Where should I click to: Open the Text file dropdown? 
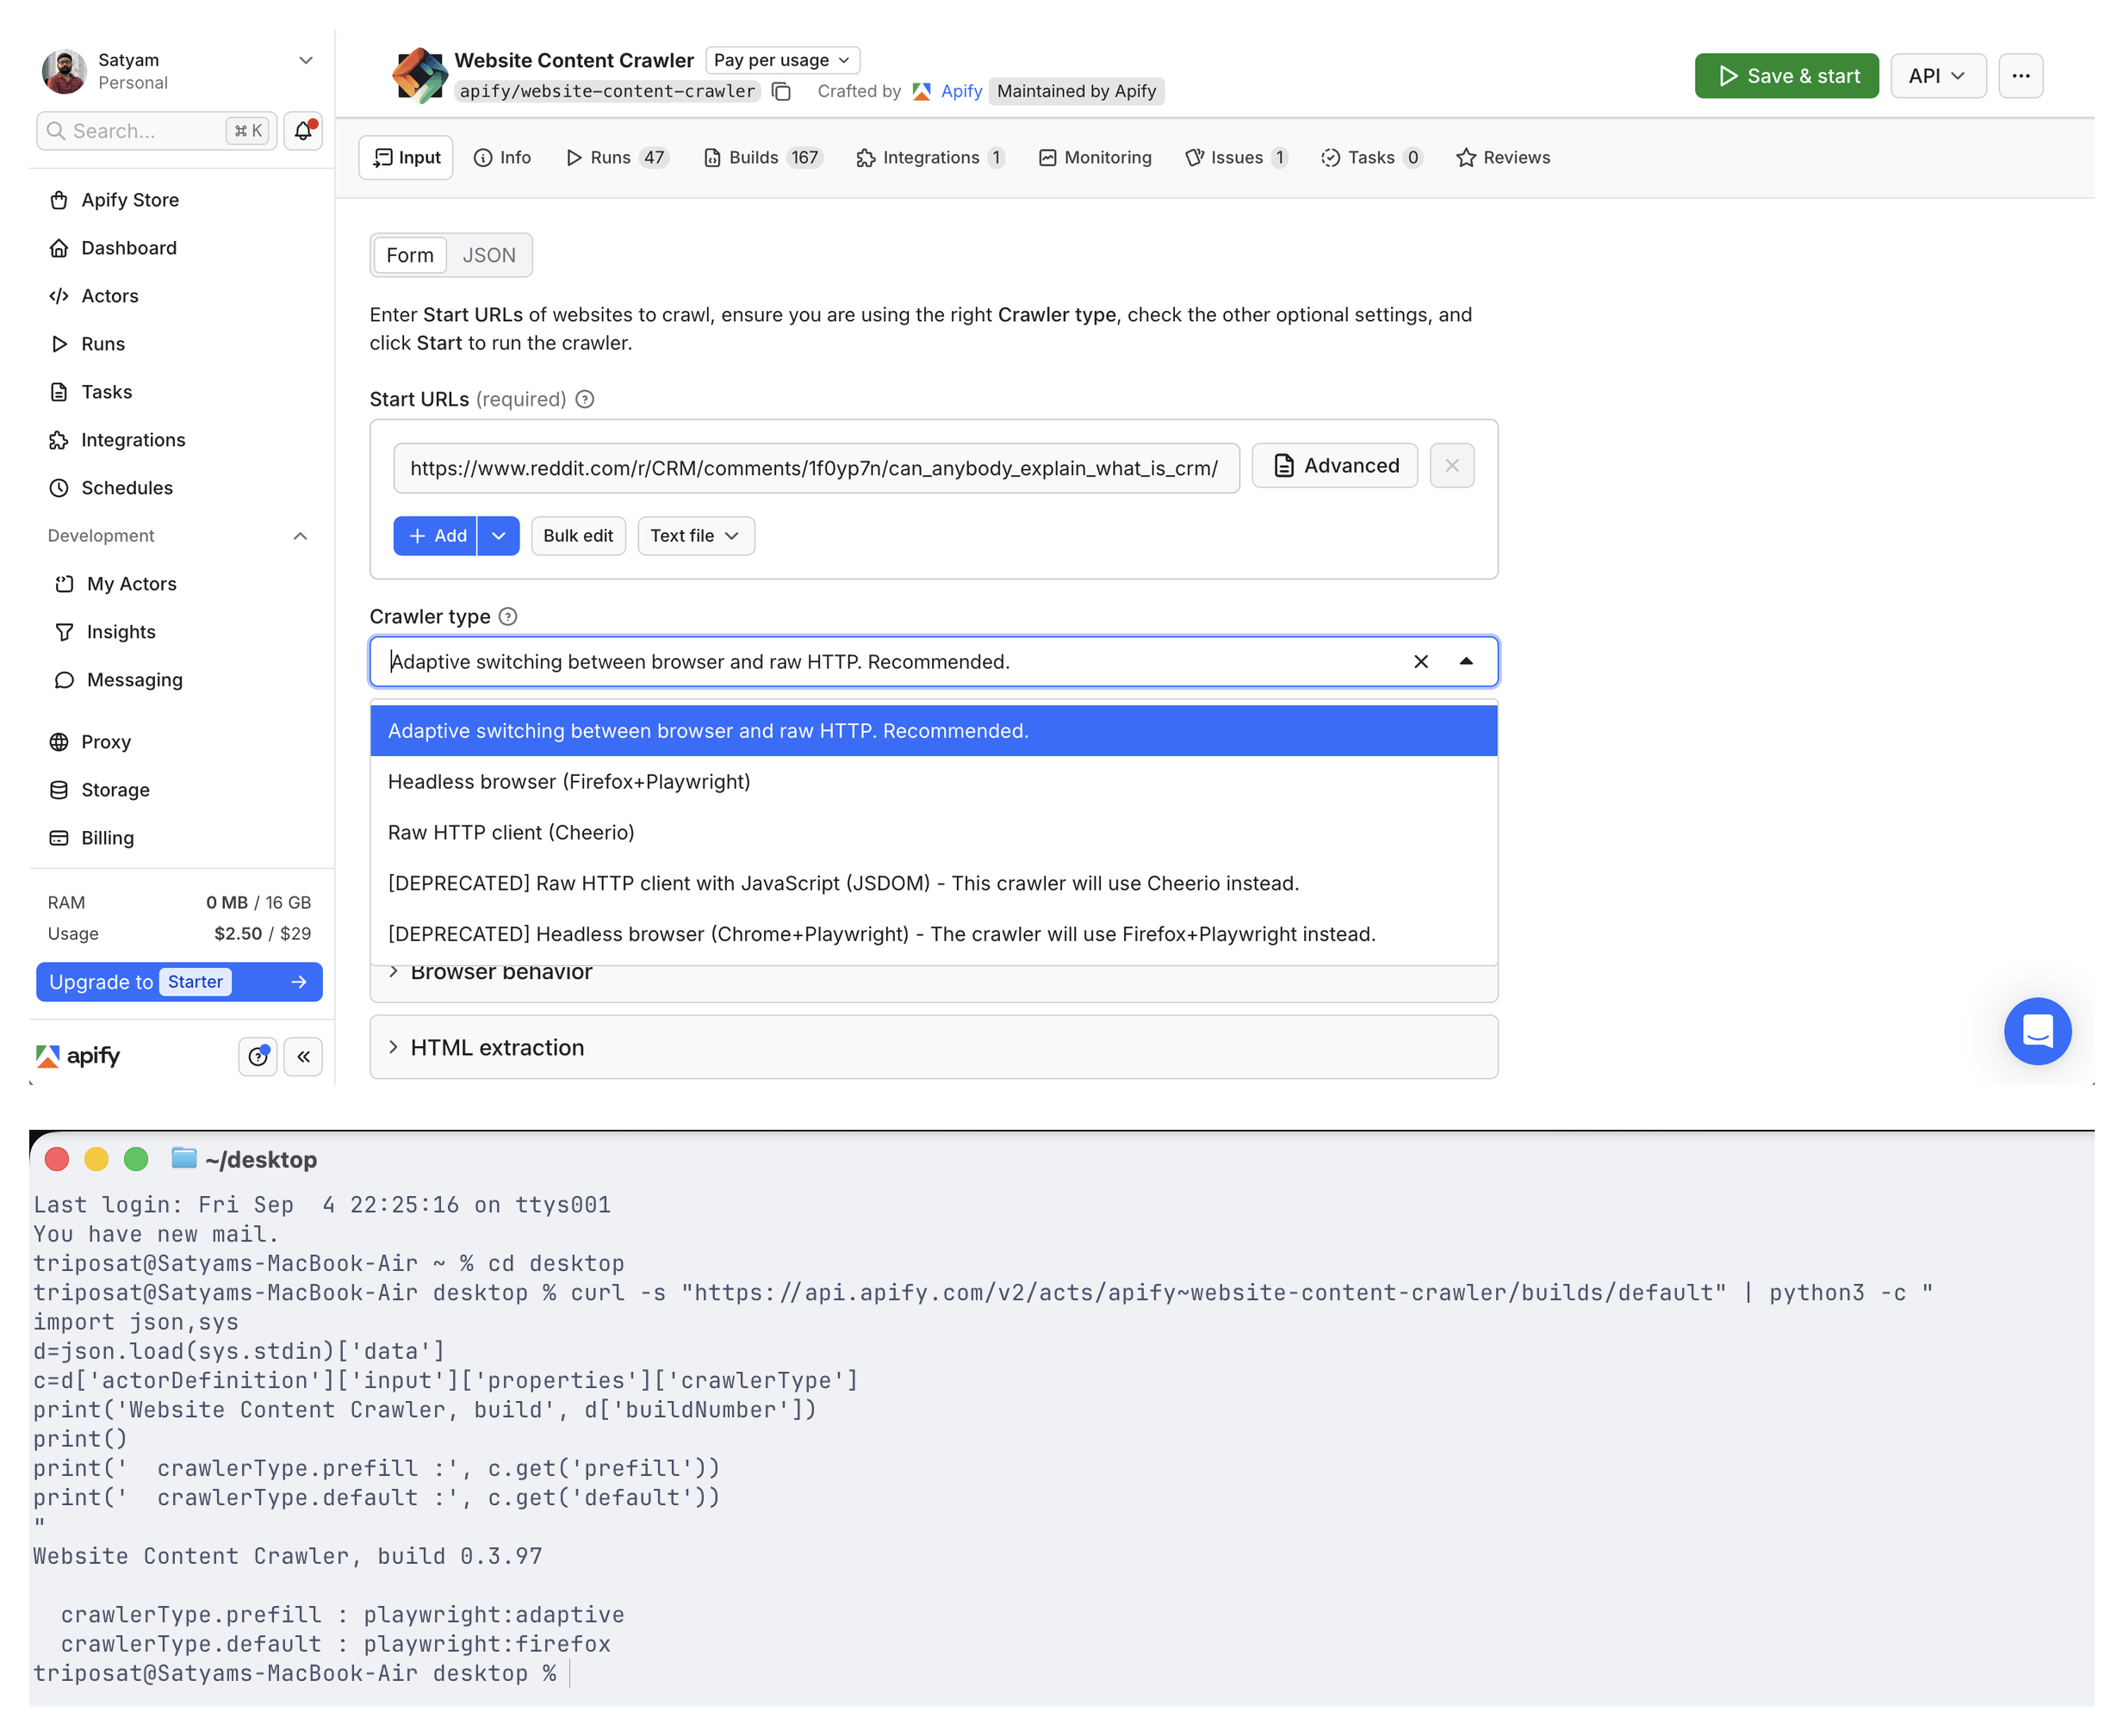(695, 536)
